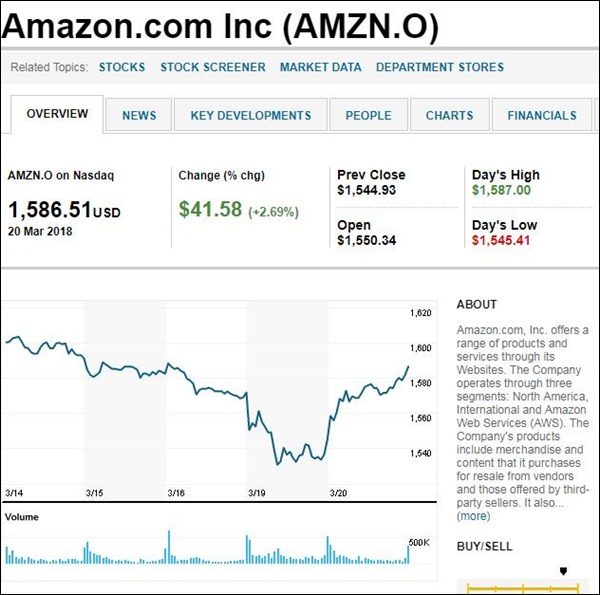Go to the FINANCIALS tab
This screenshot has height=595, width=600.
click(541, 115)
